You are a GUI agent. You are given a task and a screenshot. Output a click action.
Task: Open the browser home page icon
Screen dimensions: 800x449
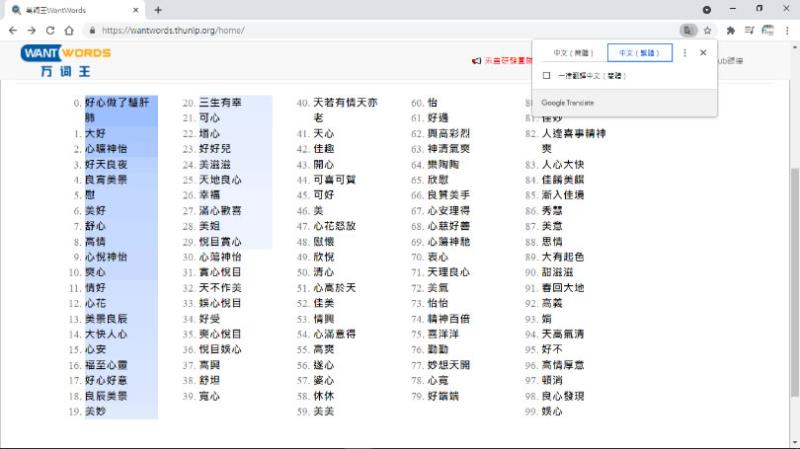(69, 31)
